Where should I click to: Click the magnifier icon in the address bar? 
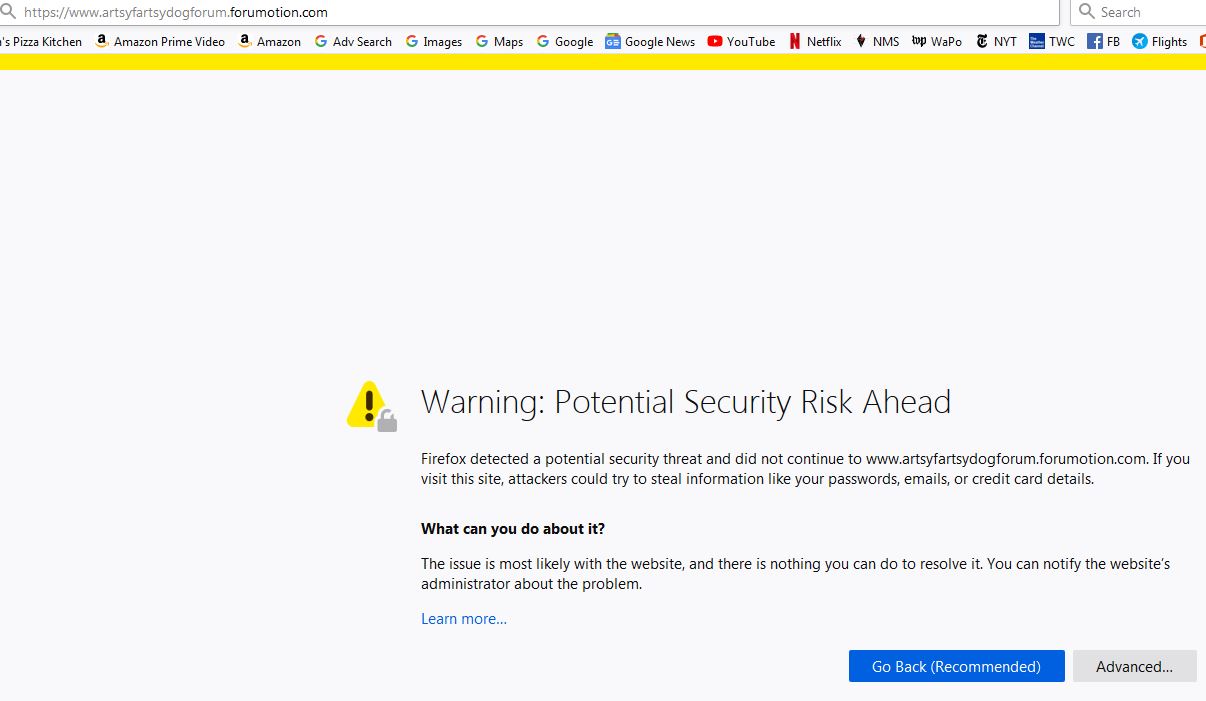point(9,12)
